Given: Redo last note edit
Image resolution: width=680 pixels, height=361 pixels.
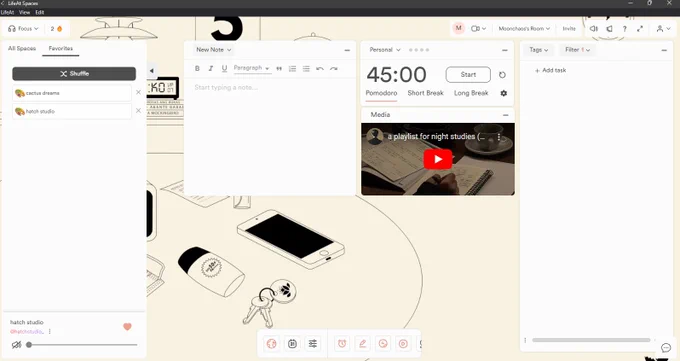Looking at the screenshot, I should coord(333,69).
